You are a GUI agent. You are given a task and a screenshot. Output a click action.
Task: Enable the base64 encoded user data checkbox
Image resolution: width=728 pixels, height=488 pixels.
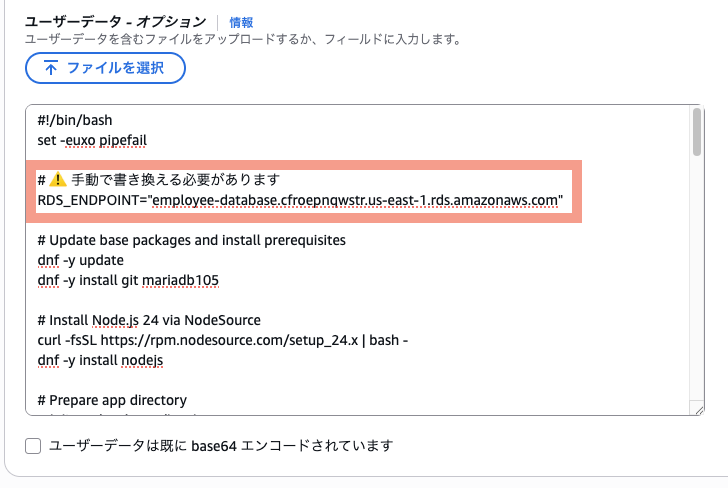point(33,446)
